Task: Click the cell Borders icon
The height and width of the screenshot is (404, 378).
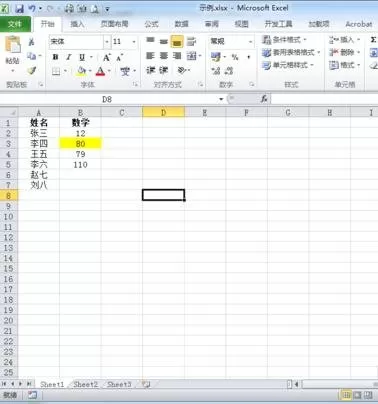Action: pyautogui.click(x=56, y=71)
